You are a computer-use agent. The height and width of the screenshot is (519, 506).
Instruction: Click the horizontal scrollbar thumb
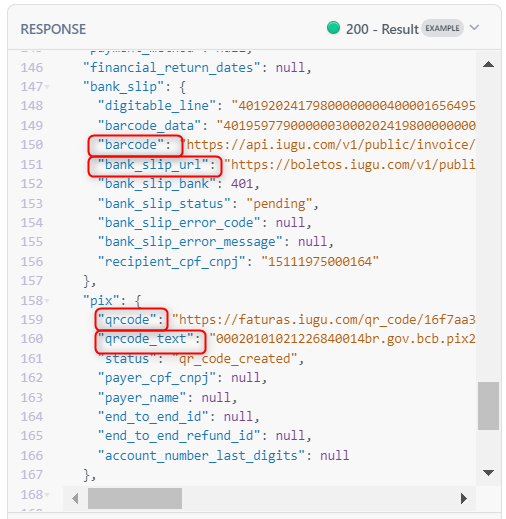click(135, 499)
